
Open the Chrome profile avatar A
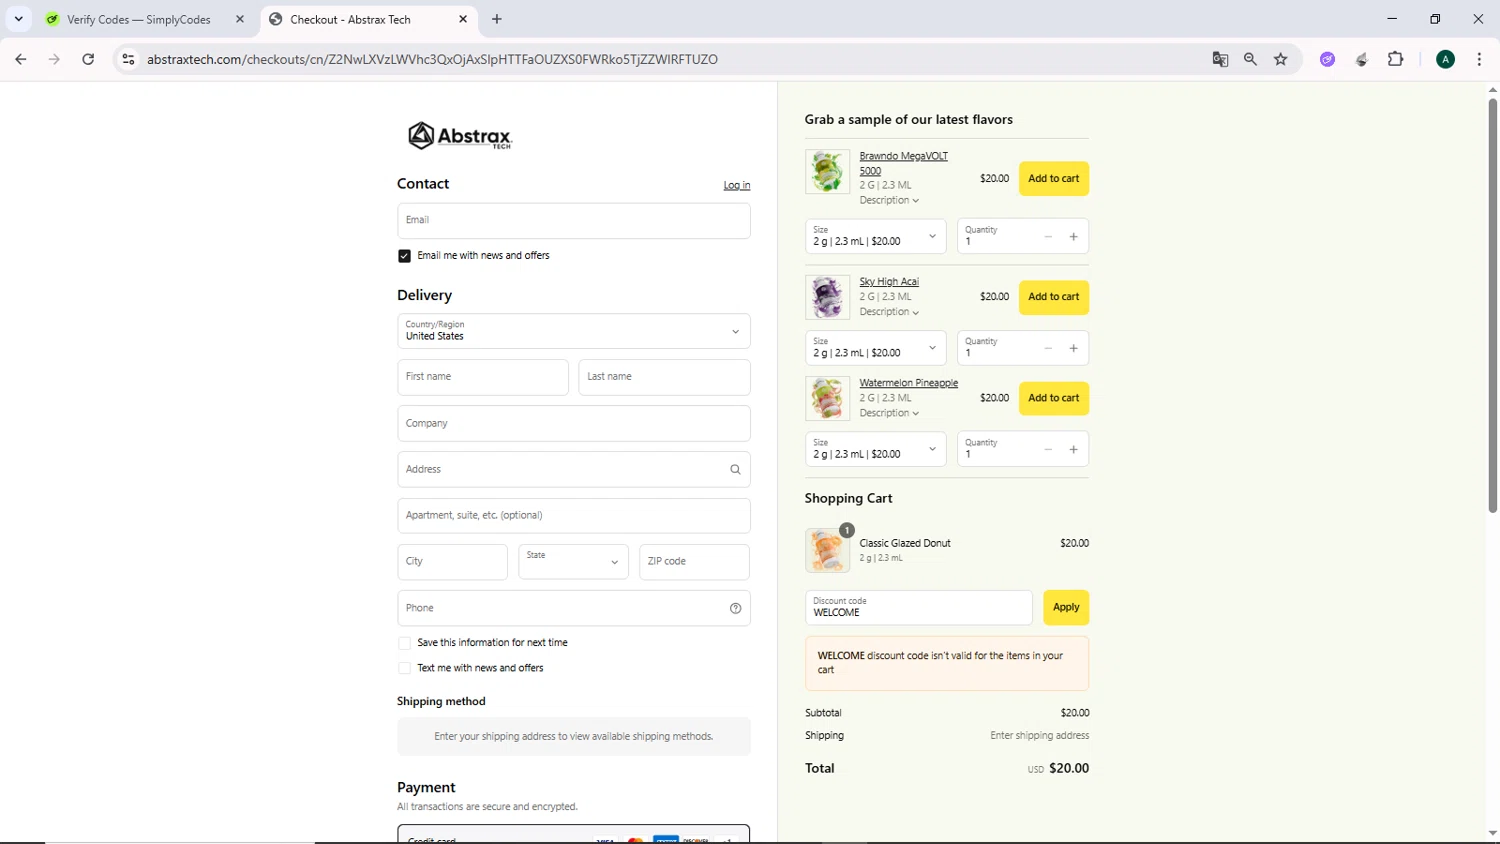tap(1445, 59)
